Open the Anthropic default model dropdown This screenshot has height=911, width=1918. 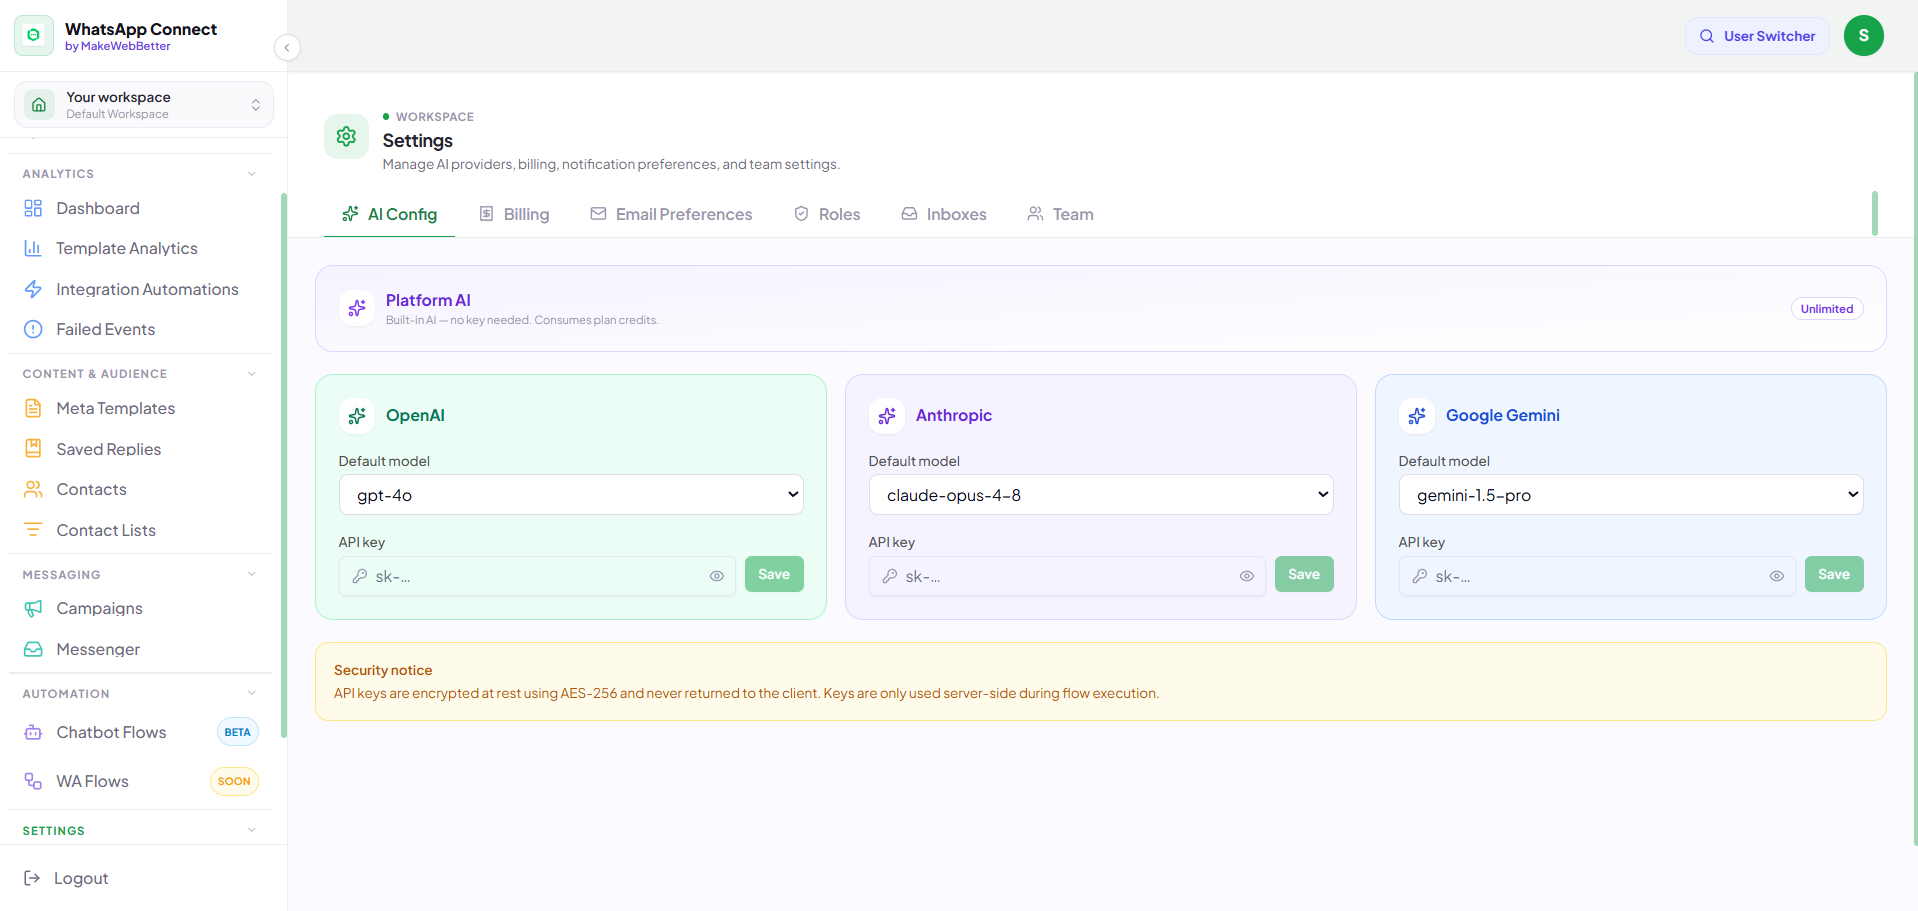point(1101,495)
